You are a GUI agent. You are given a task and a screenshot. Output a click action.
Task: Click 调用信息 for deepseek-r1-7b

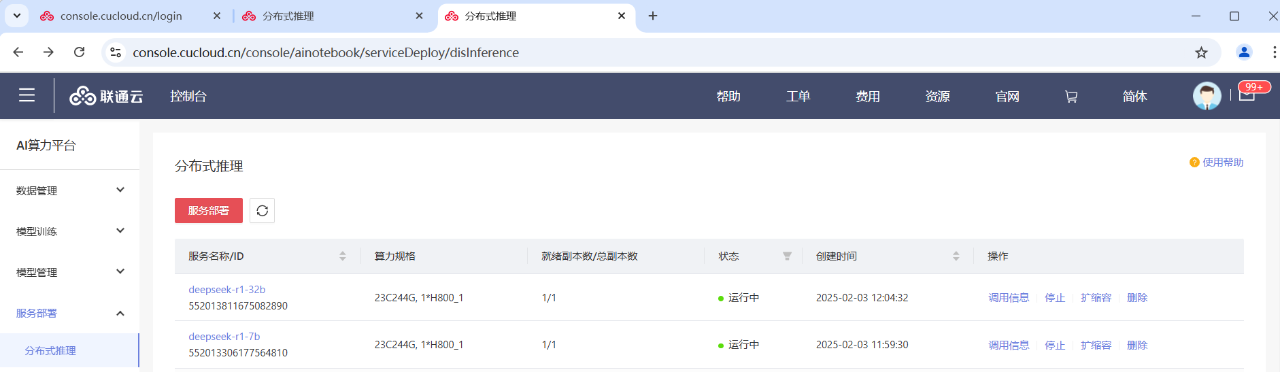(1008, 345)
